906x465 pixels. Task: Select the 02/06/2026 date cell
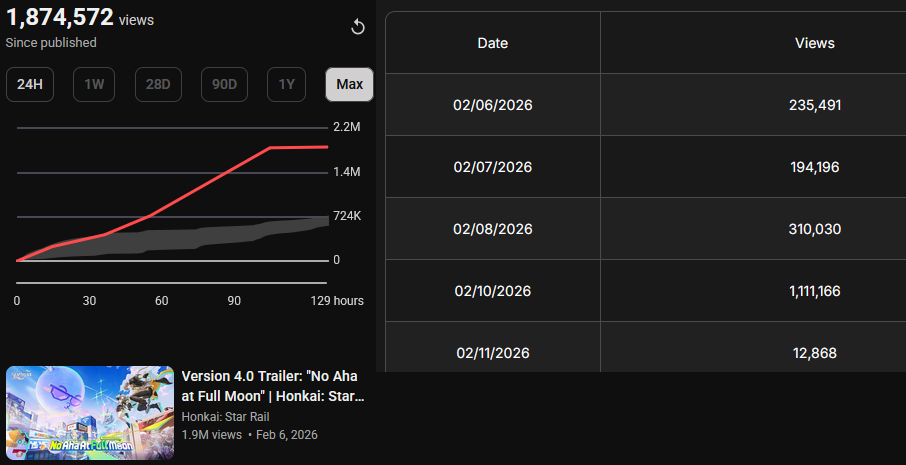493,105
